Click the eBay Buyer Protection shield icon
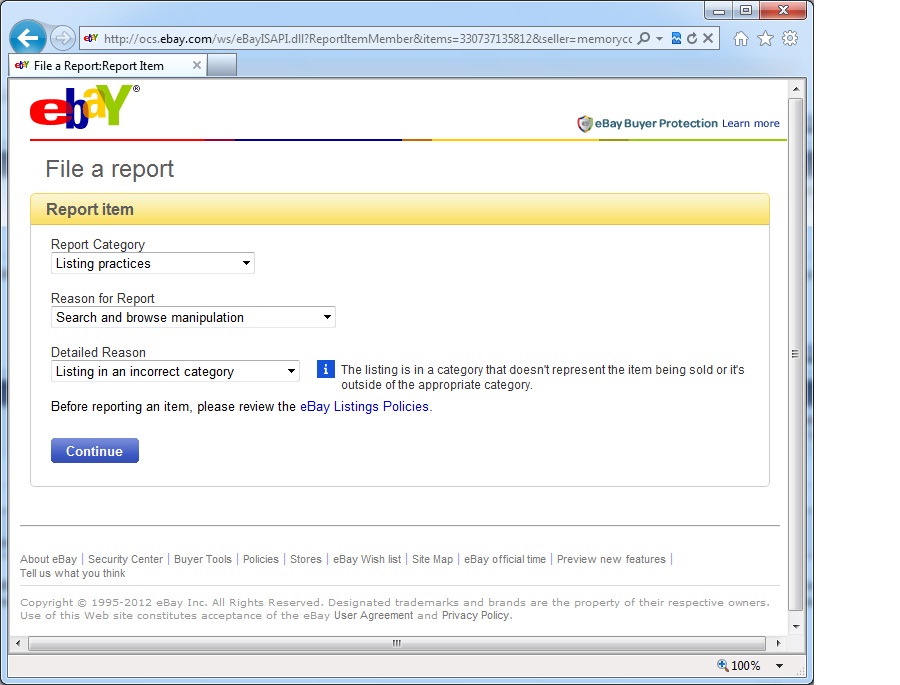 point(584,123)
